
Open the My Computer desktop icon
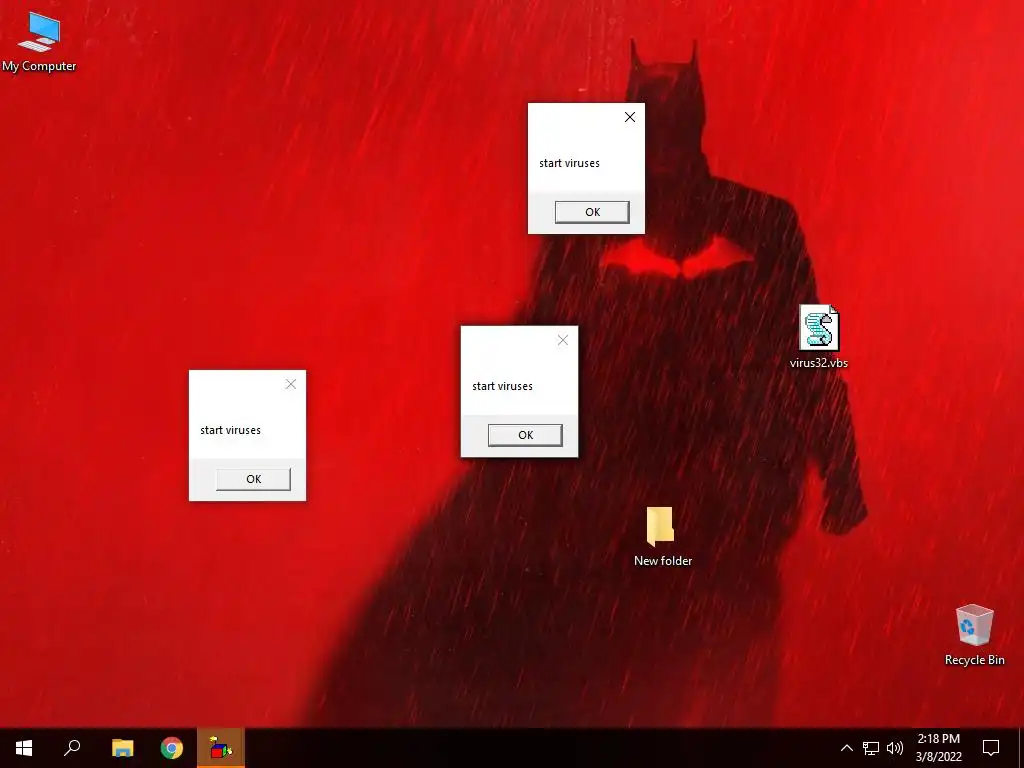39,42
